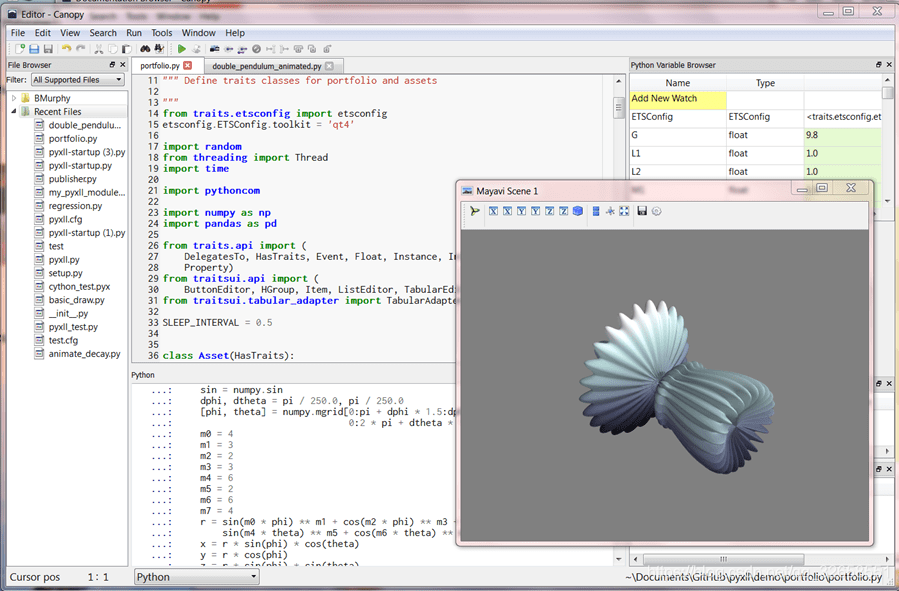Click the 3D surface in Mayavi Scene

pyautogui.click(x=677, y=387)
